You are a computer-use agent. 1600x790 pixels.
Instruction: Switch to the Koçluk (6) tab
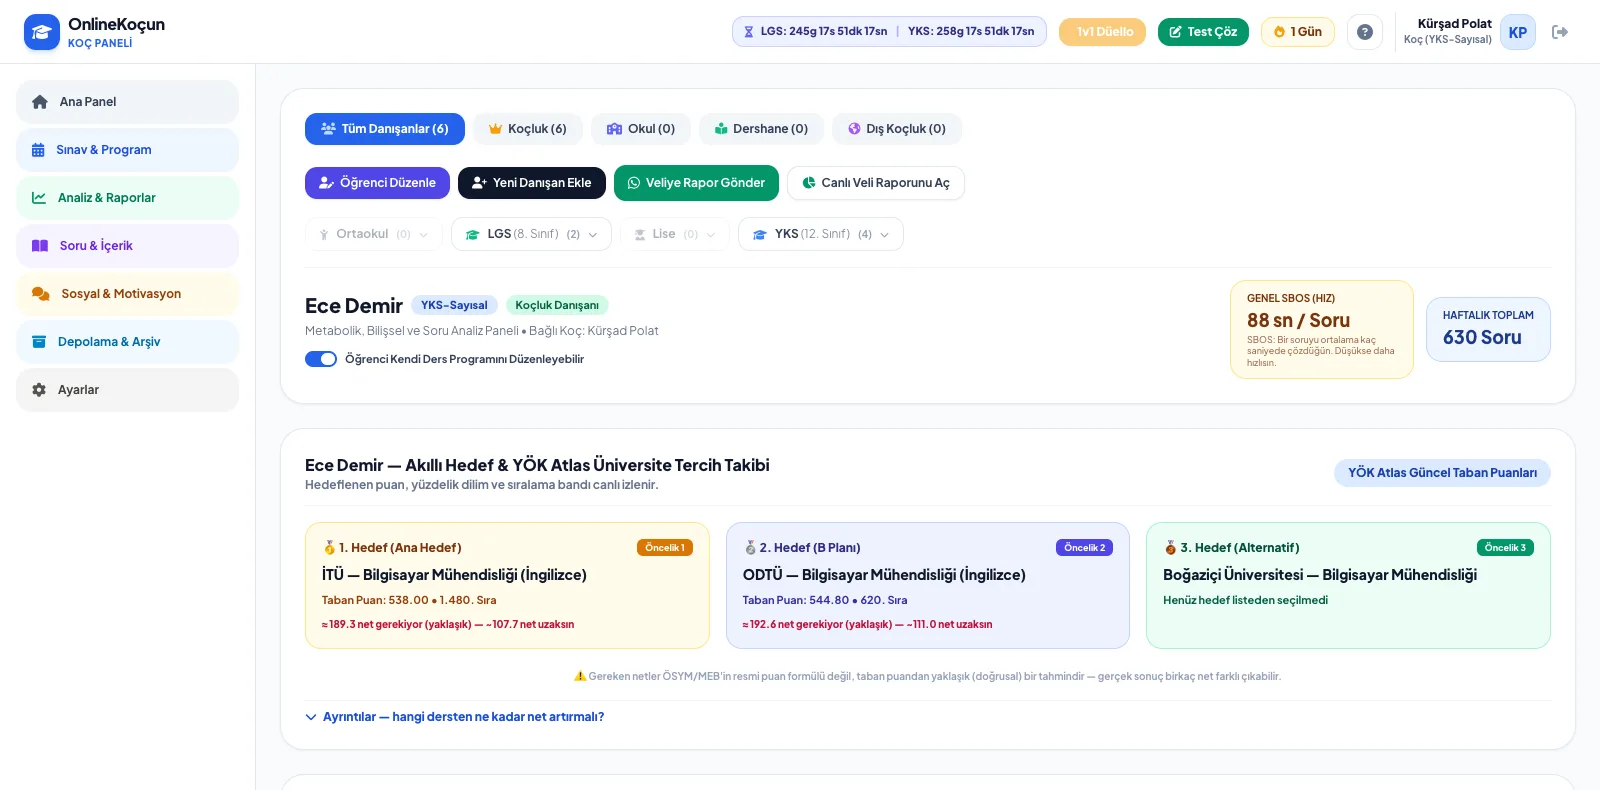[527, 129]
